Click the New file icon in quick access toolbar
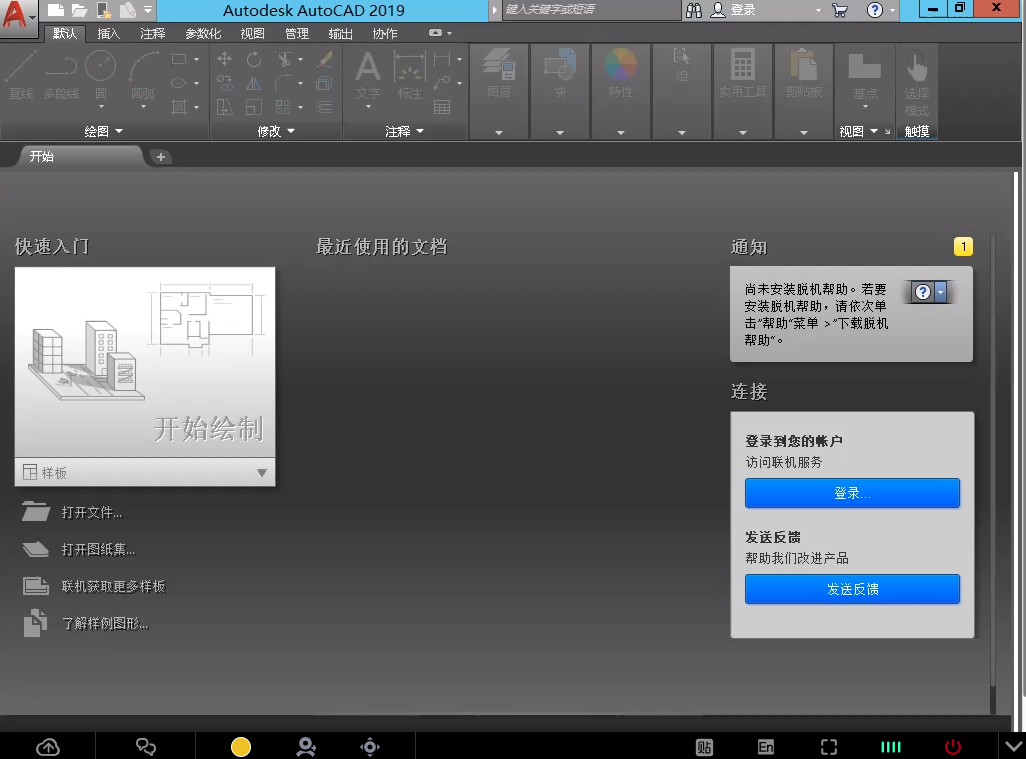This screenshot has width=1026, height=759. 56,10
